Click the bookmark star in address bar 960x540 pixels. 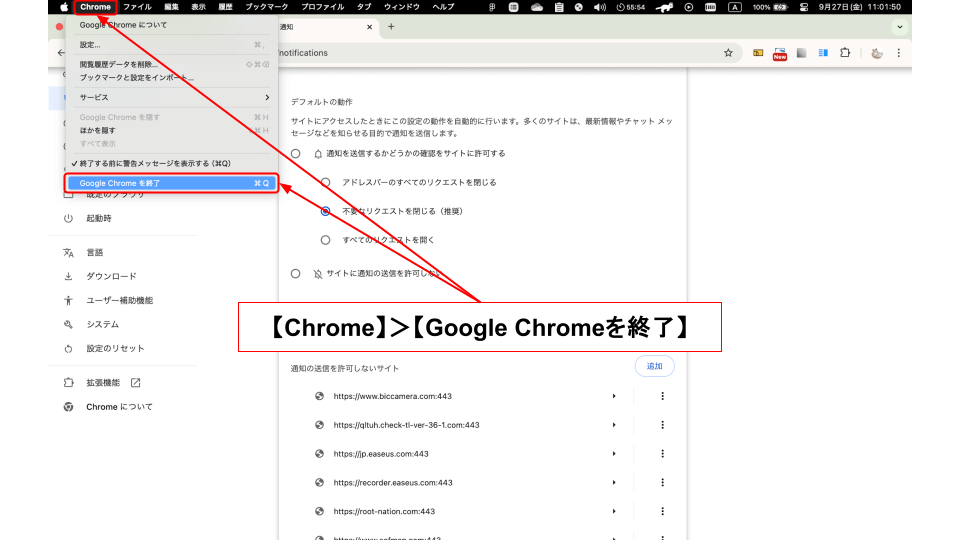point(728,53)
